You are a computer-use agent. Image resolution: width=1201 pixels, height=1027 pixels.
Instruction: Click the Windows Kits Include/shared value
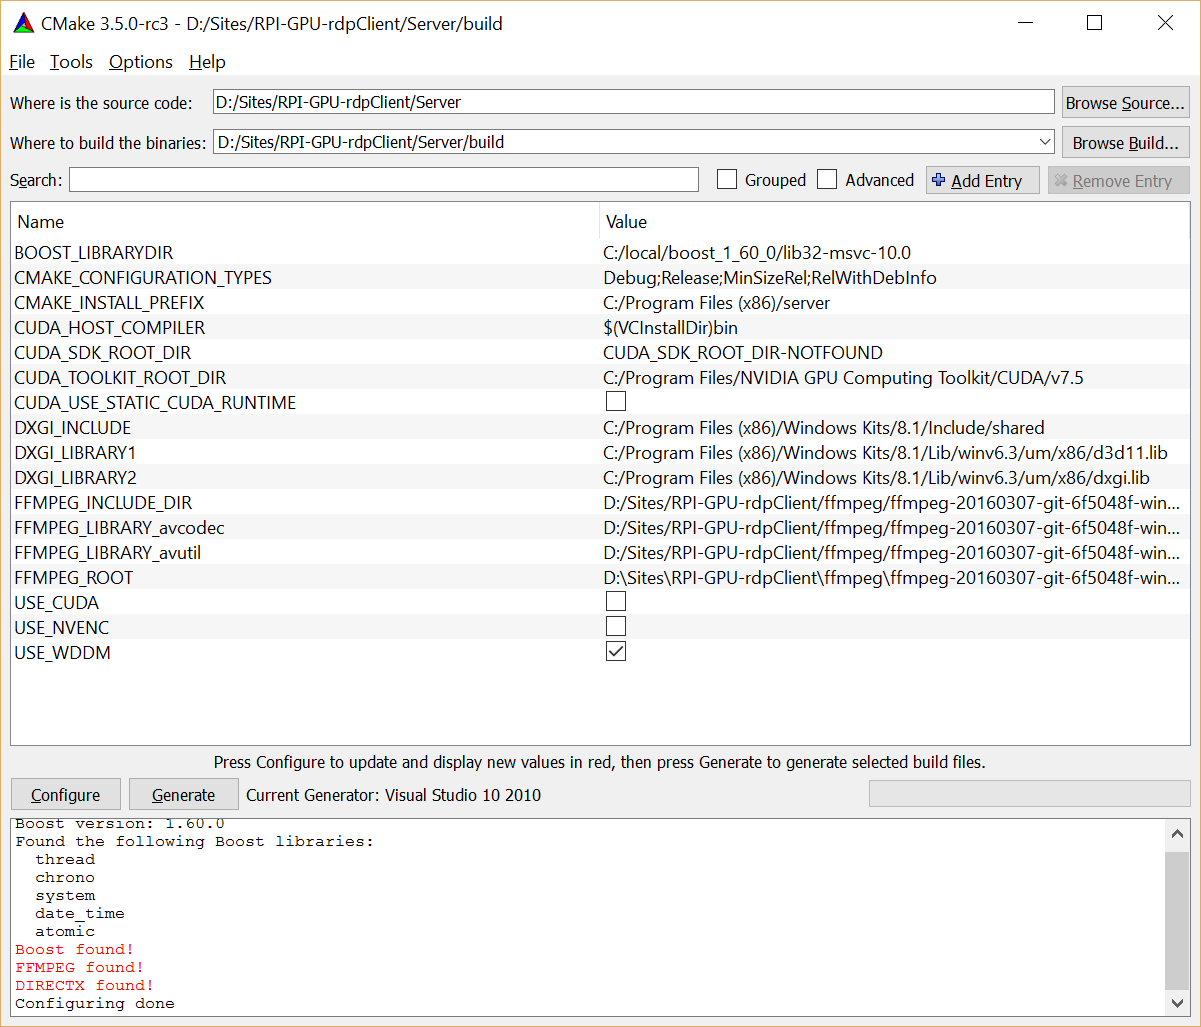(x=824, y=428)
